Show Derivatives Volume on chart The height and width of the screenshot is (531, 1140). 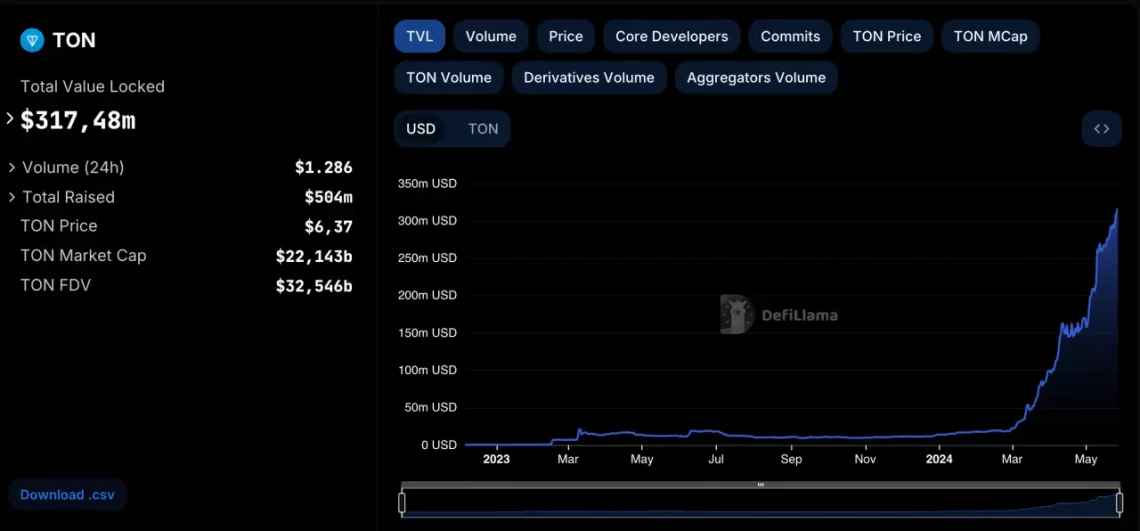point(589,78)
